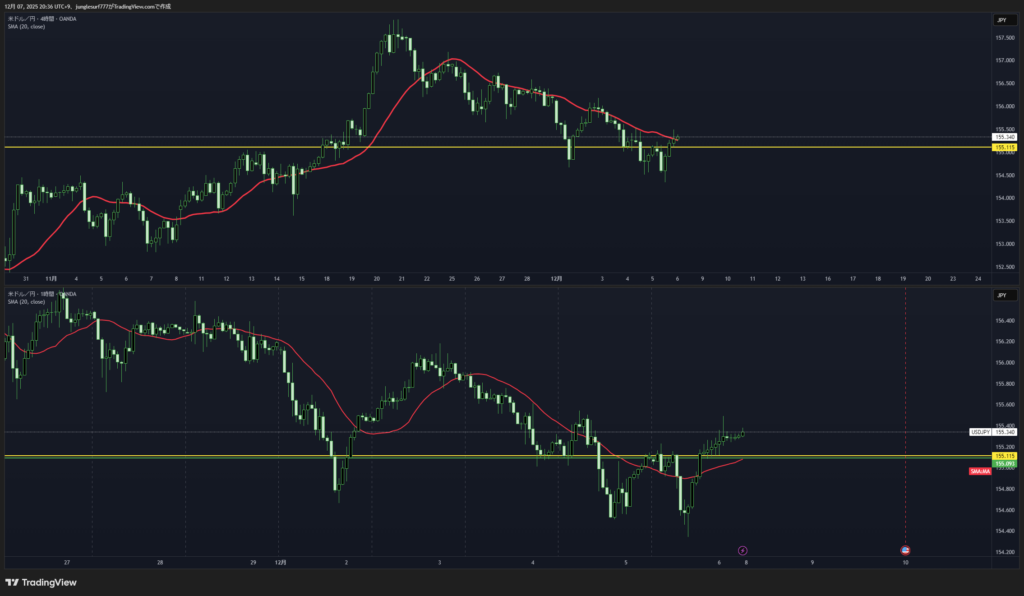Click the US flag economic event icon
This screenshot has height=596, width=1024.
coord(905,550)
